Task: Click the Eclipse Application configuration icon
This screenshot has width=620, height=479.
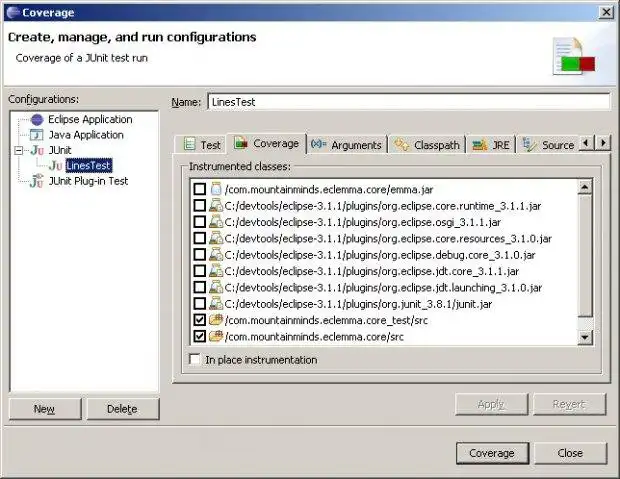Action: pos(37,119)
